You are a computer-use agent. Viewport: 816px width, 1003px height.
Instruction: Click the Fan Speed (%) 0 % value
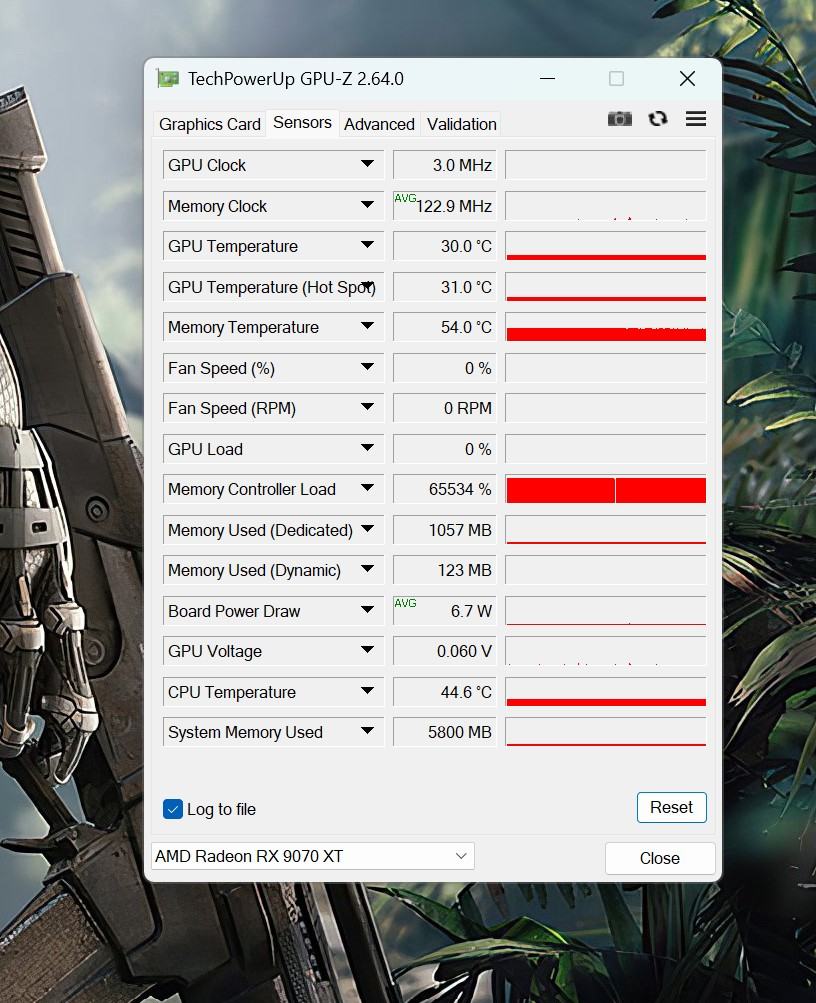[x=444, y=368]
